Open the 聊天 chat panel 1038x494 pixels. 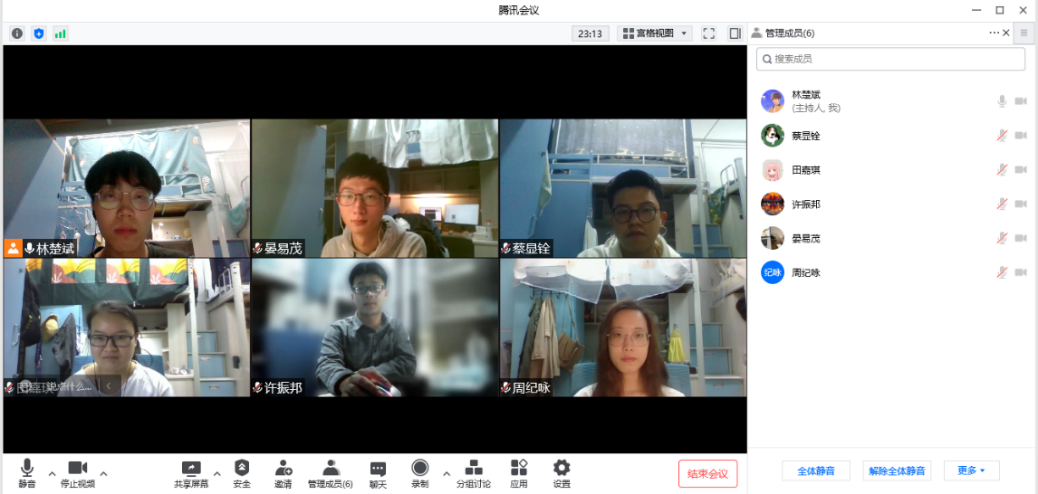pos(377,473)
